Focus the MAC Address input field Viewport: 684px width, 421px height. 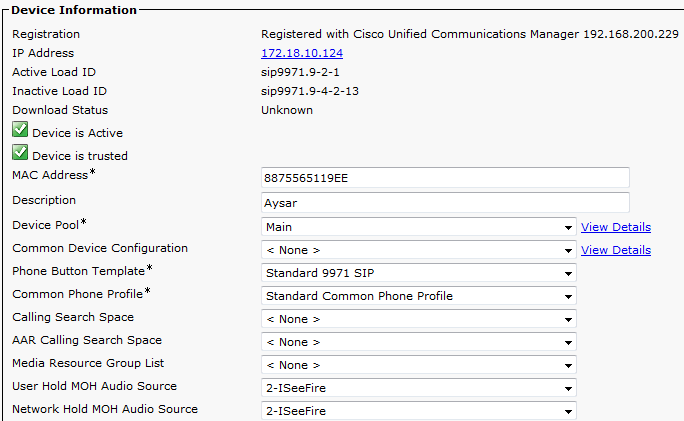(x=445, y=178)
